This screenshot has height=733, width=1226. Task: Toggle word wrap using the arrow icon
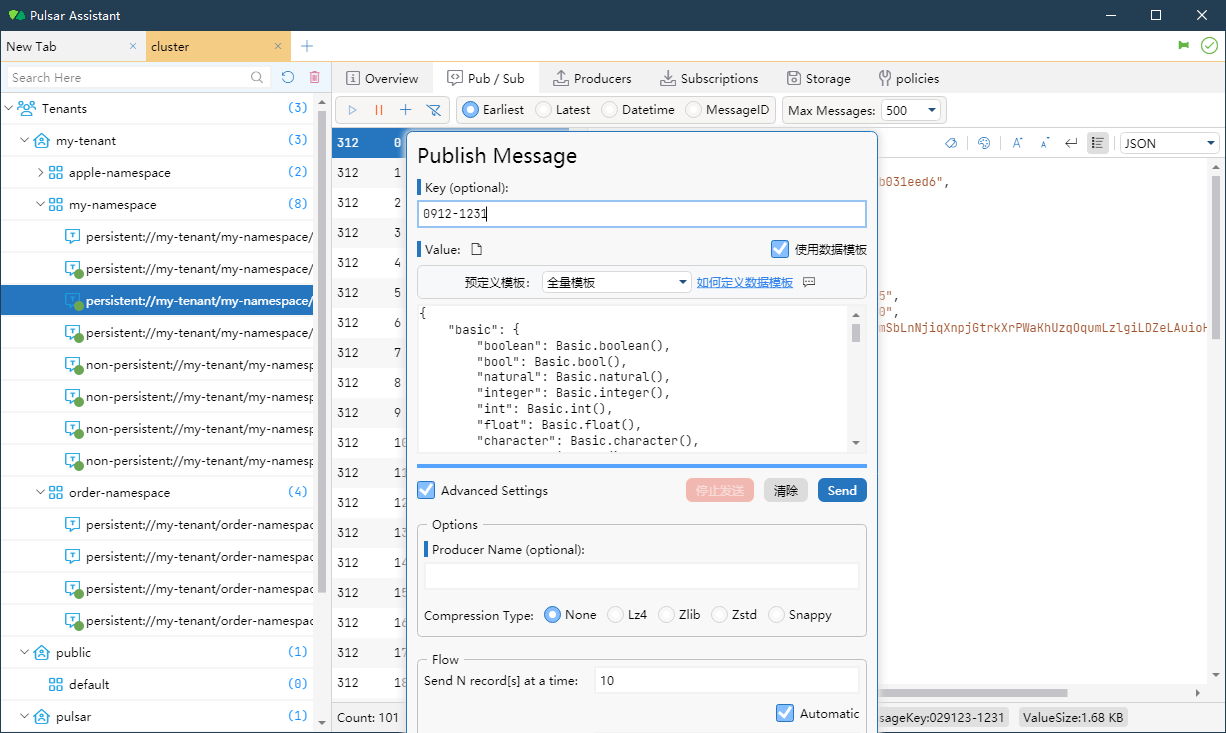click(x=1070, y=143)
